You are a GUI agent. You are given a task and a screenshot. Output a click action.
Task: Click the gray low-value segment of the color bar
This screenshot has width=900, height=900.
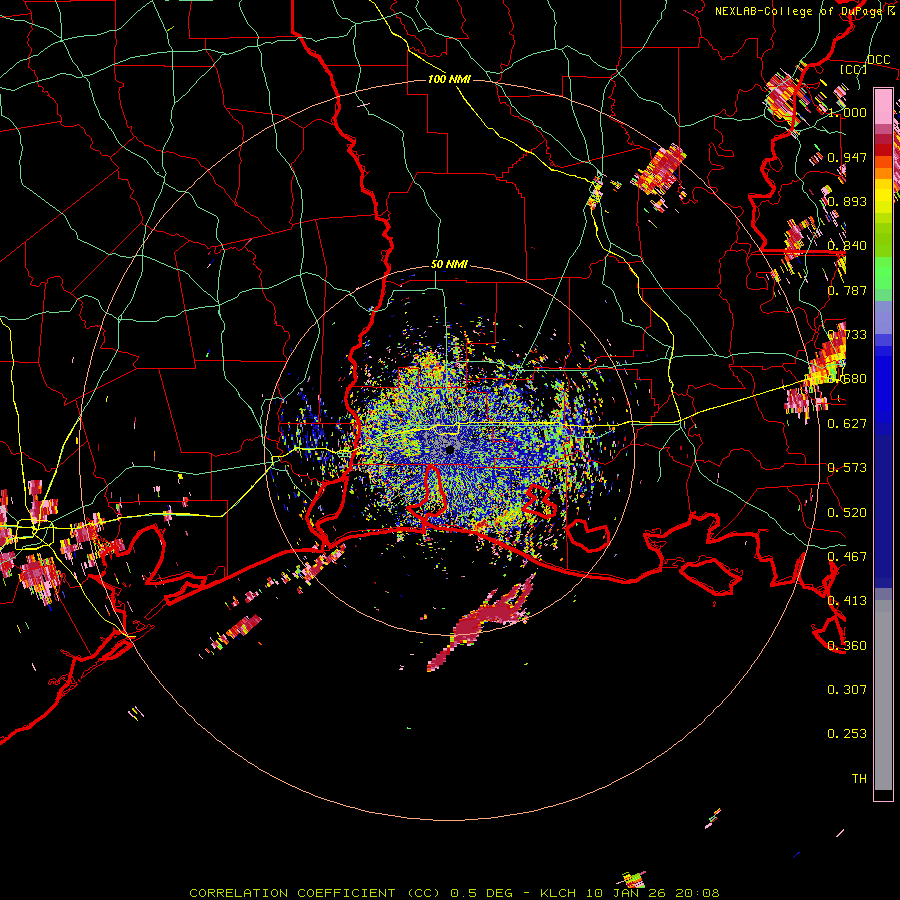pos(883,695)
